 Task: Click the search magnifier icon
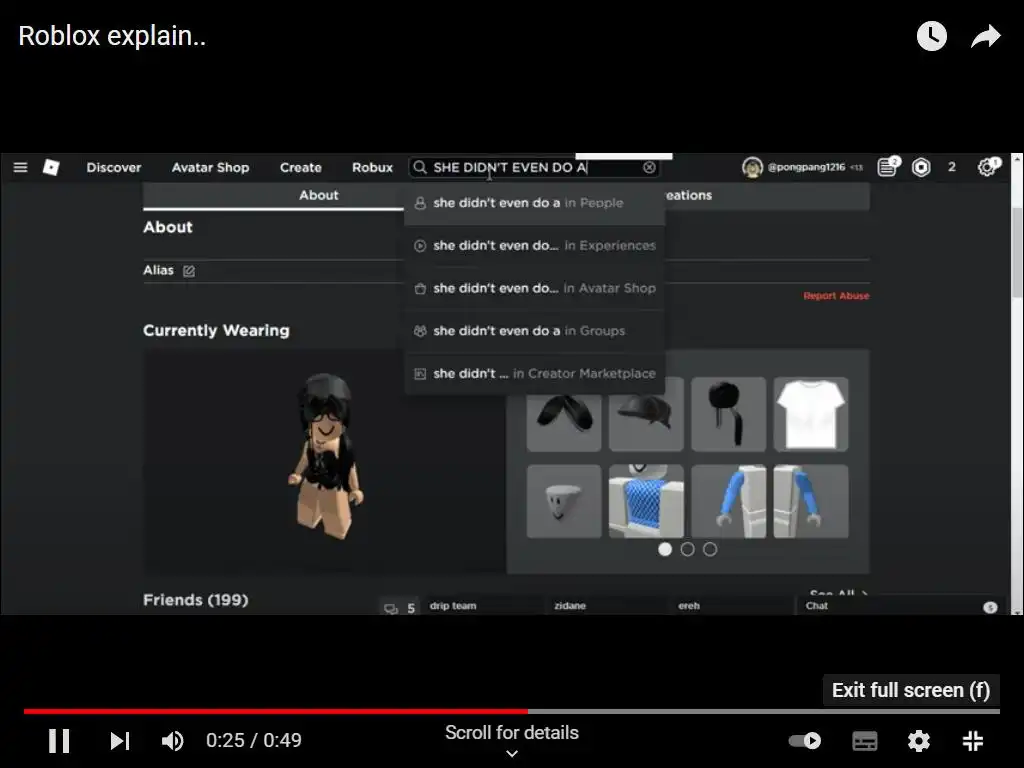pos(420,167)
